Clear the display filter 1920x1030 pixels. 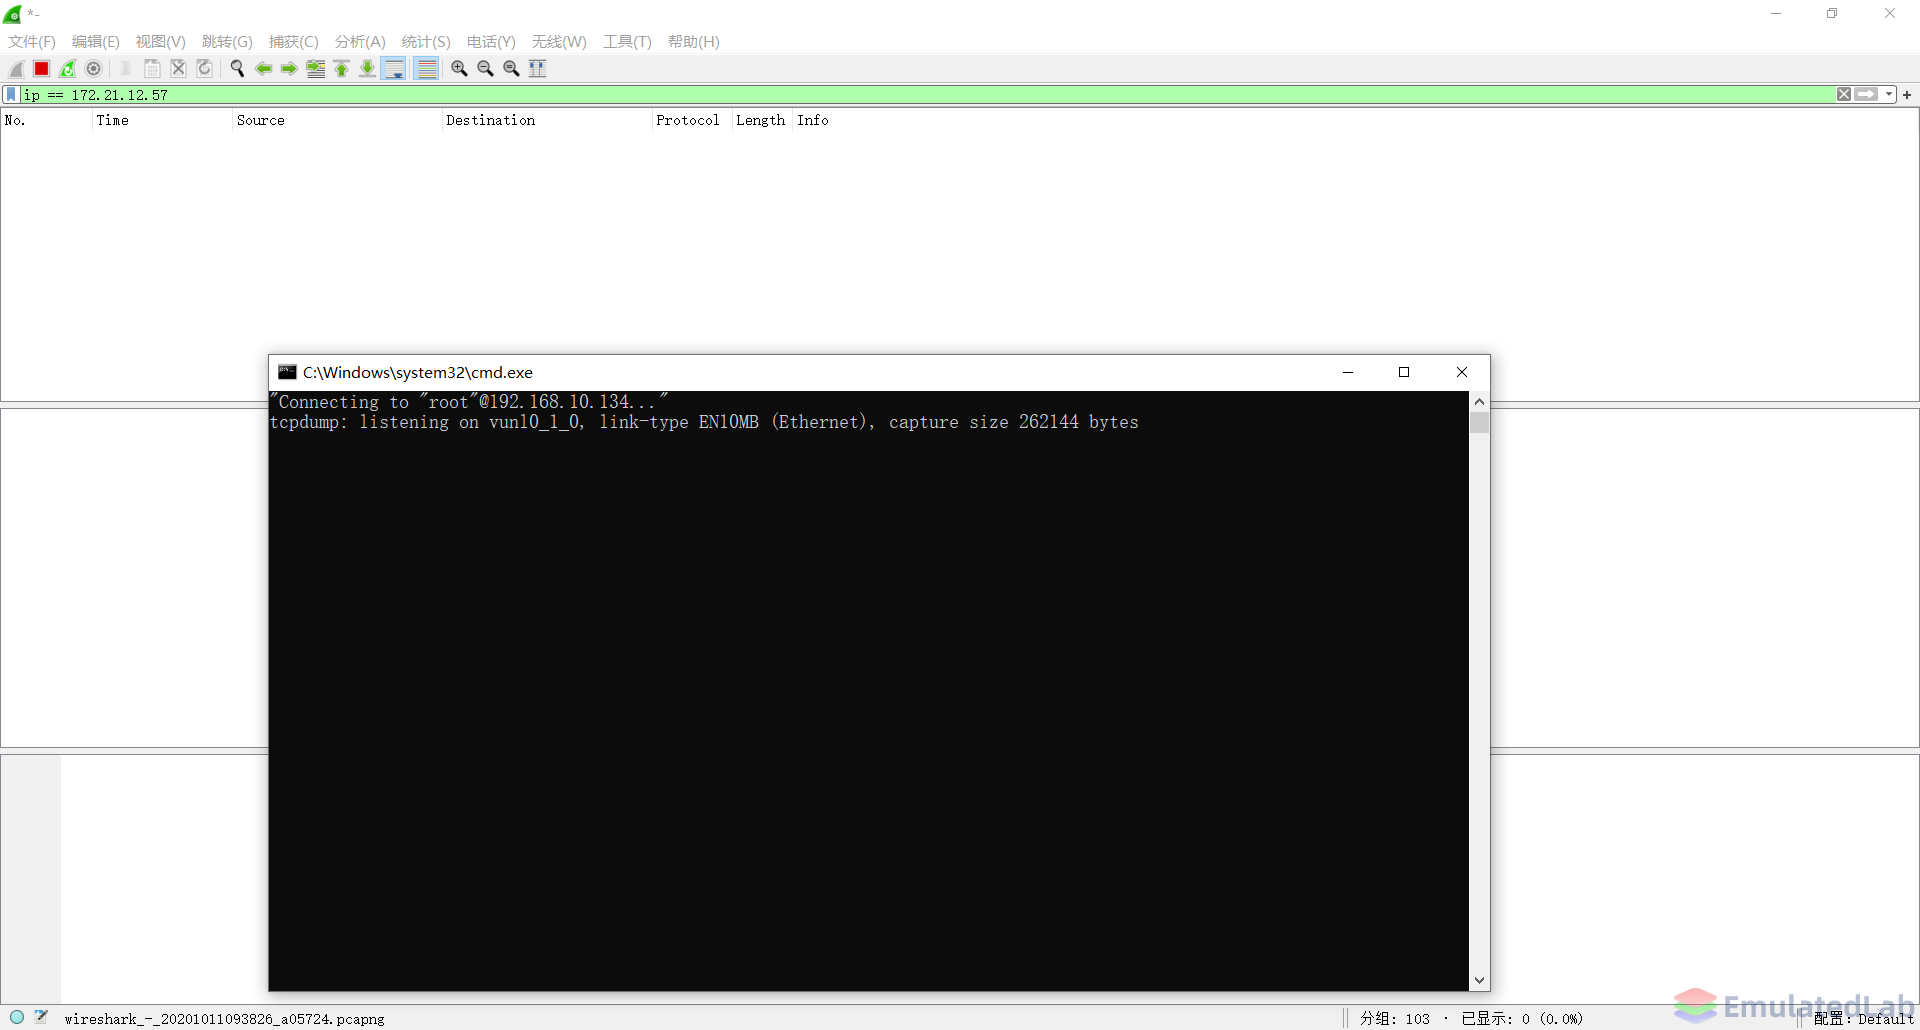tap(1843, 94)
